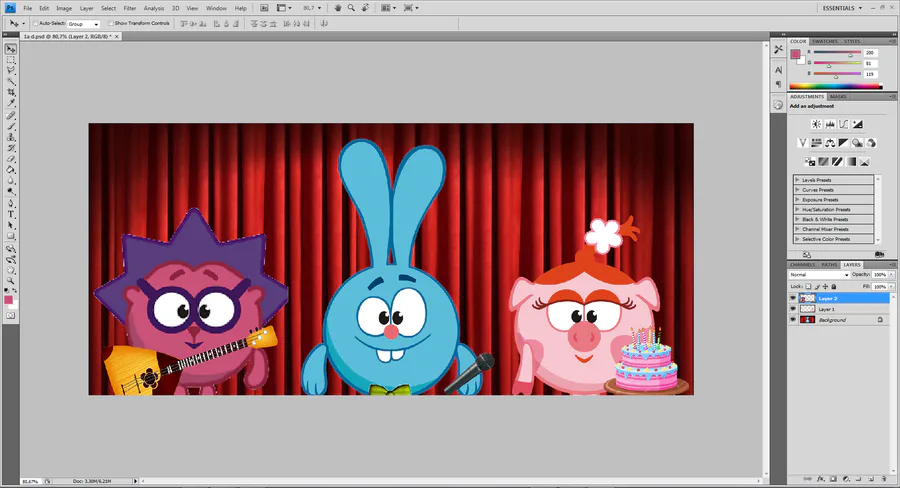Toggle lock position icon

click(825, 286)
